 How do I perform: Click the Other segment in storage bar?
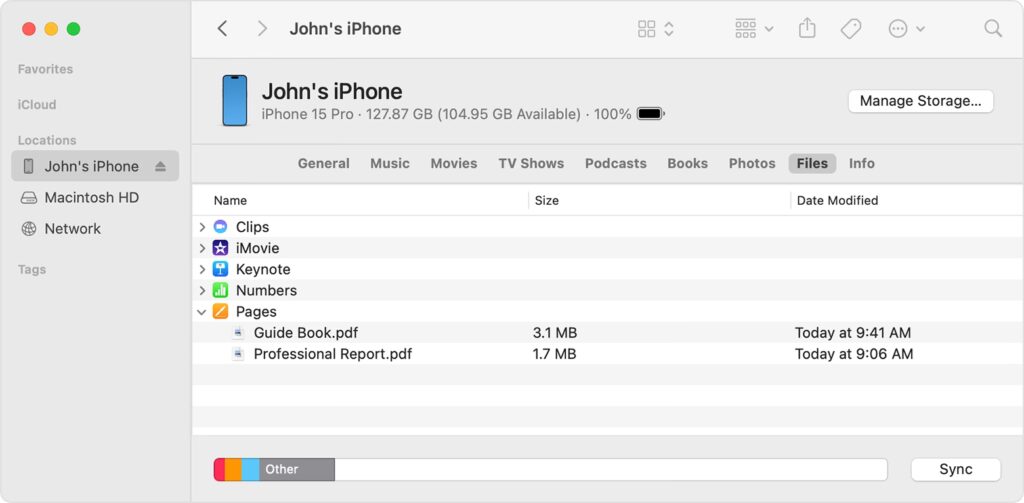[297, 469]
